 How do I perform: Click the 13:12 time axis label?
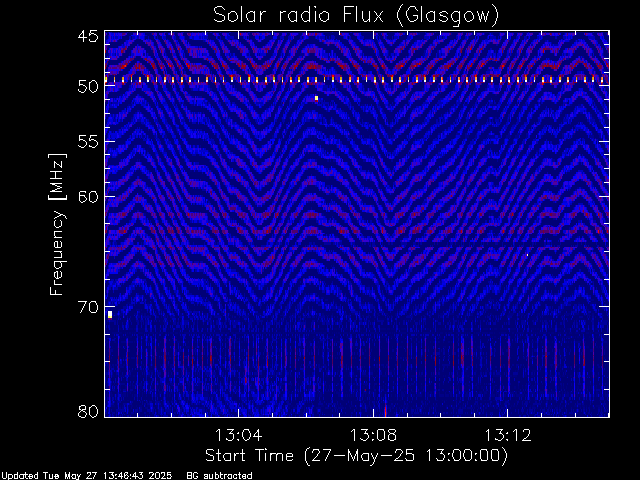[x=508, y=435]
